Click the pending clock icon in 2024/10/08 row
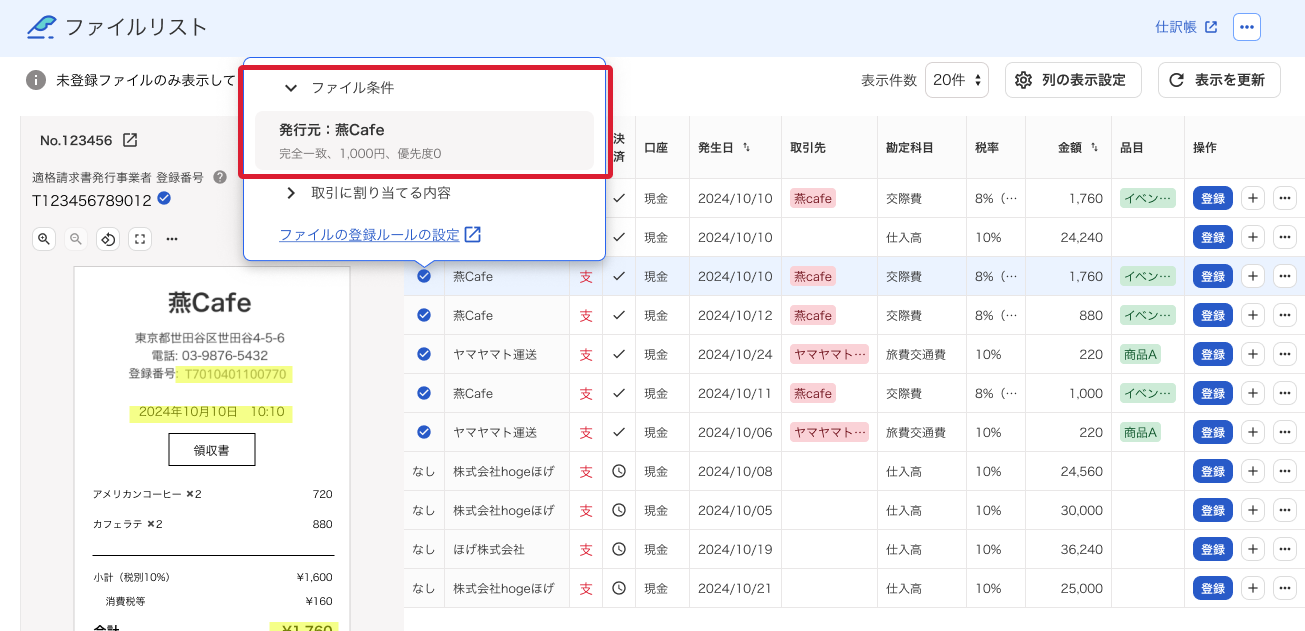The width and height of the screenshot is (1305, 631). click(619, 471)
